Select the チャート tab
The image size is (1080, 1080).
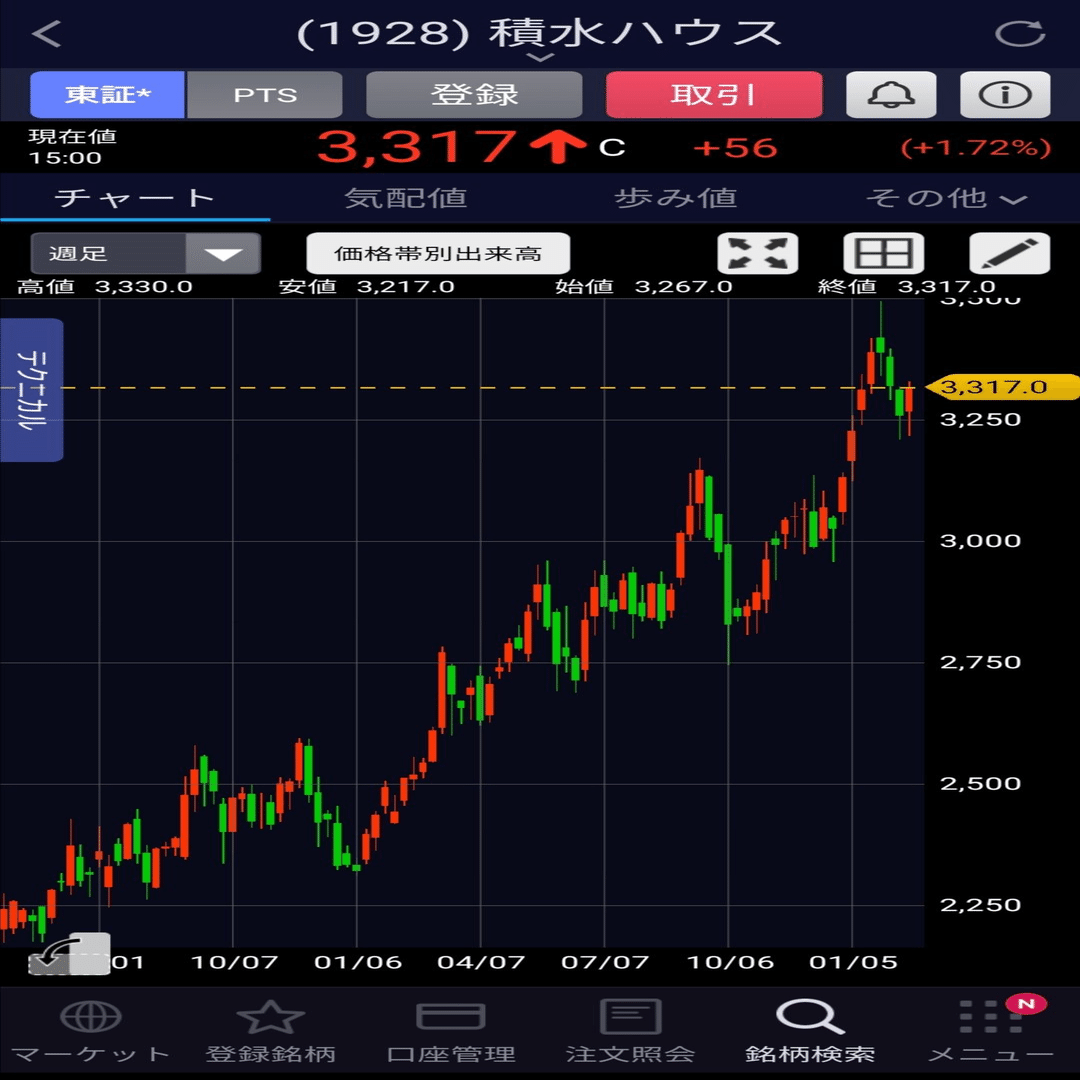135,198
